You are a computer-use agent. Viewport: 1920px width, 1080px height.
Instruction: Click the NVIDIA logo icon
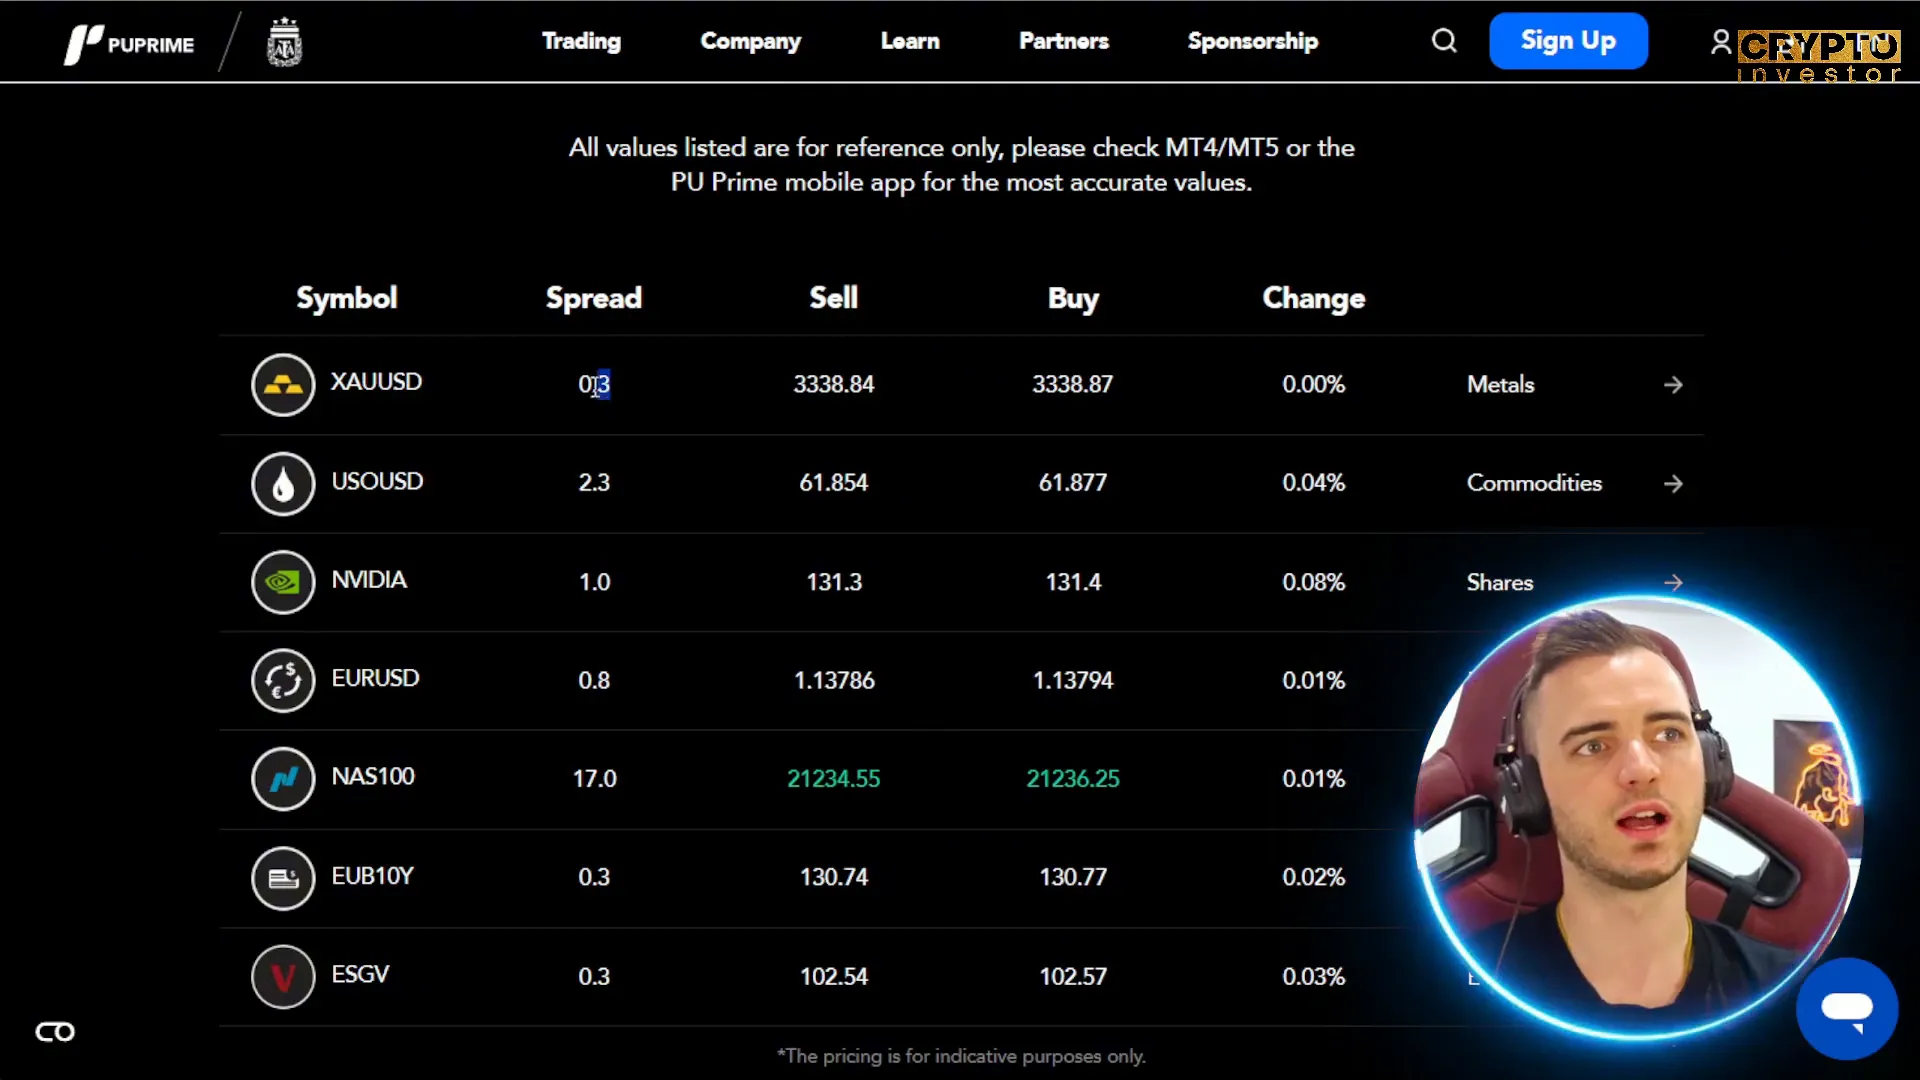(283, 581)
